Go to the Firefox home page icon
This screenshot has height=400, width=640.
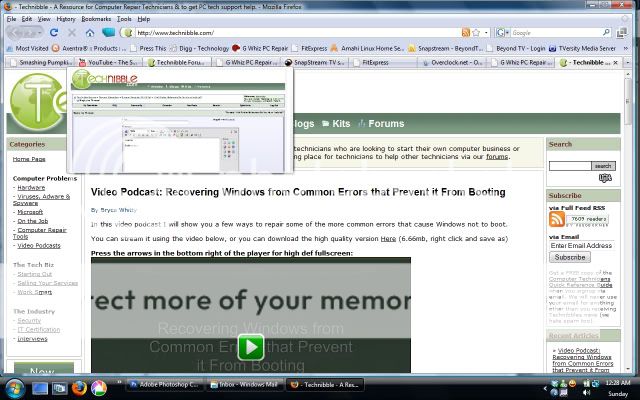[x=90, y=32]
